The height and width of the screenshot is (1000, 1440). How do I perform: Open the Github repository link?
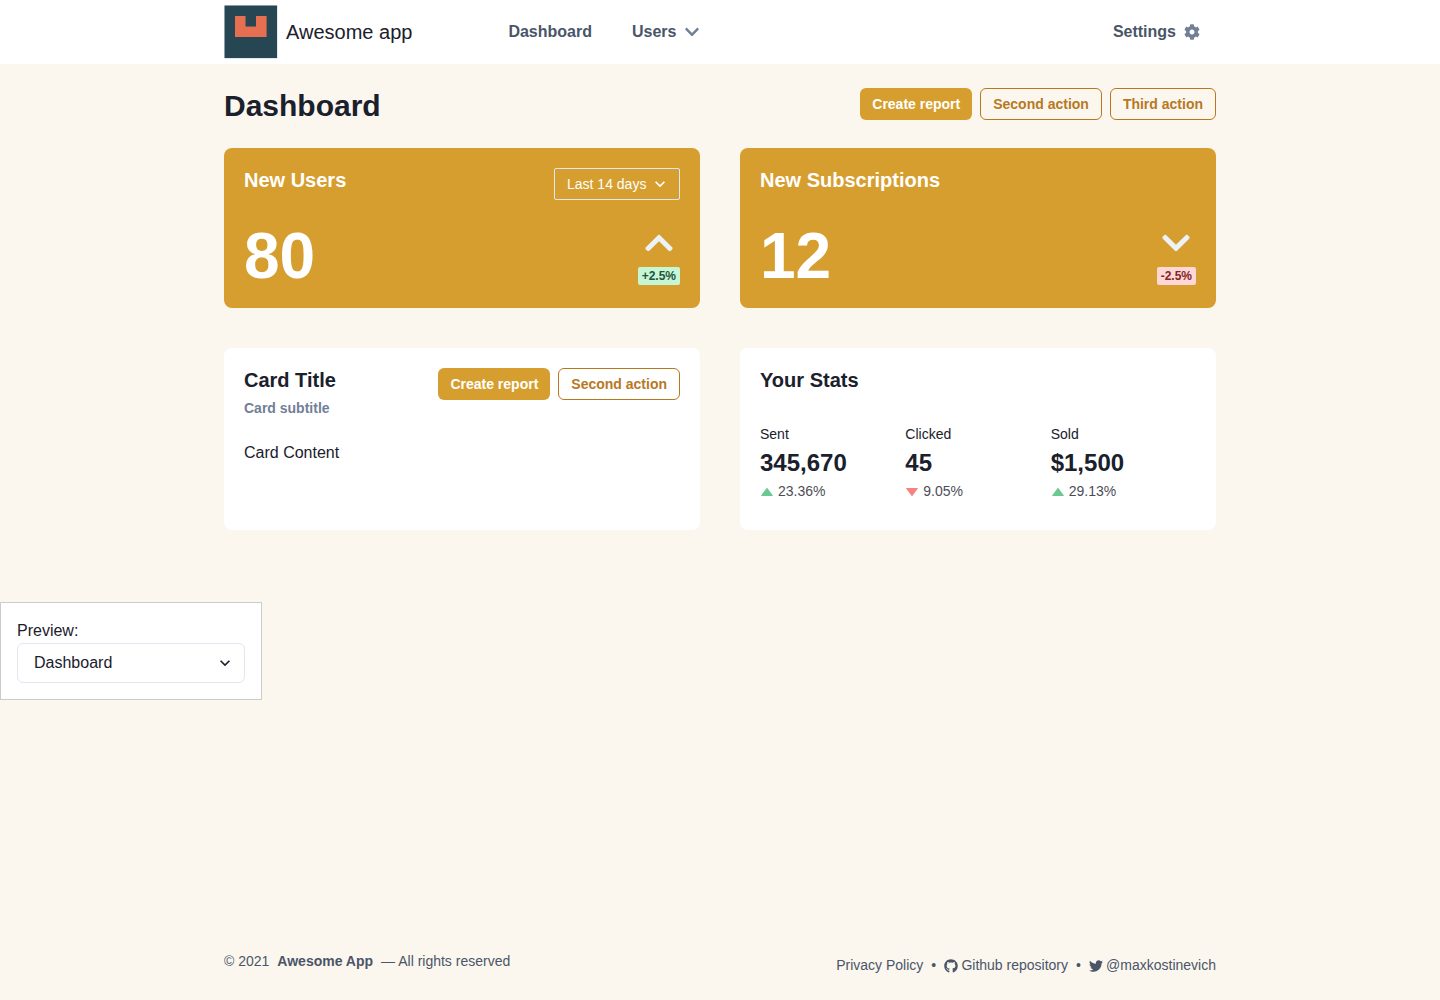[1006, 965]
